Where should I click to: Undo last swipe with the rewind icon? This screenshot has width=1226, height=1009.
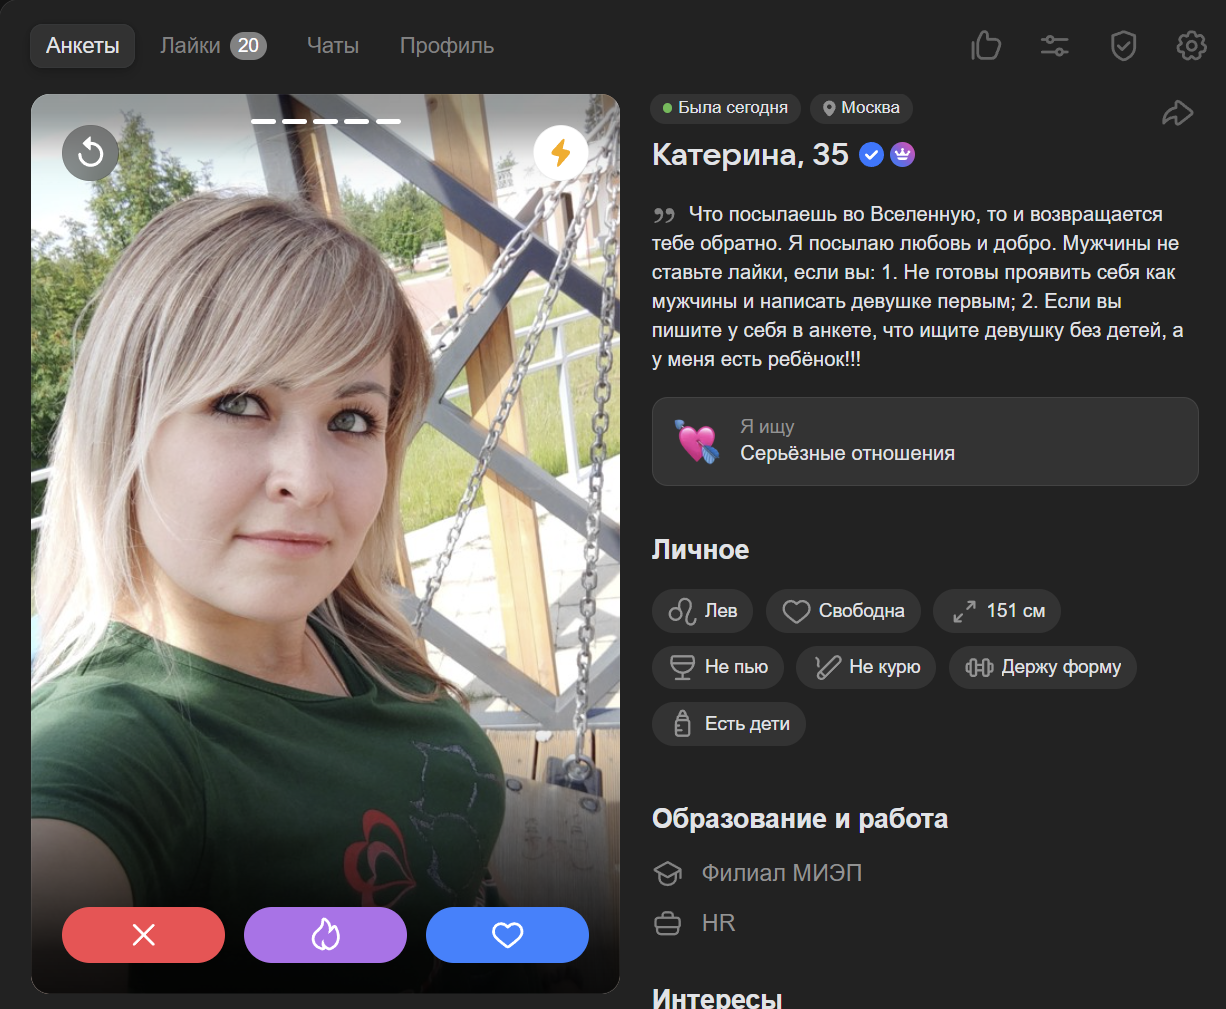90,153
